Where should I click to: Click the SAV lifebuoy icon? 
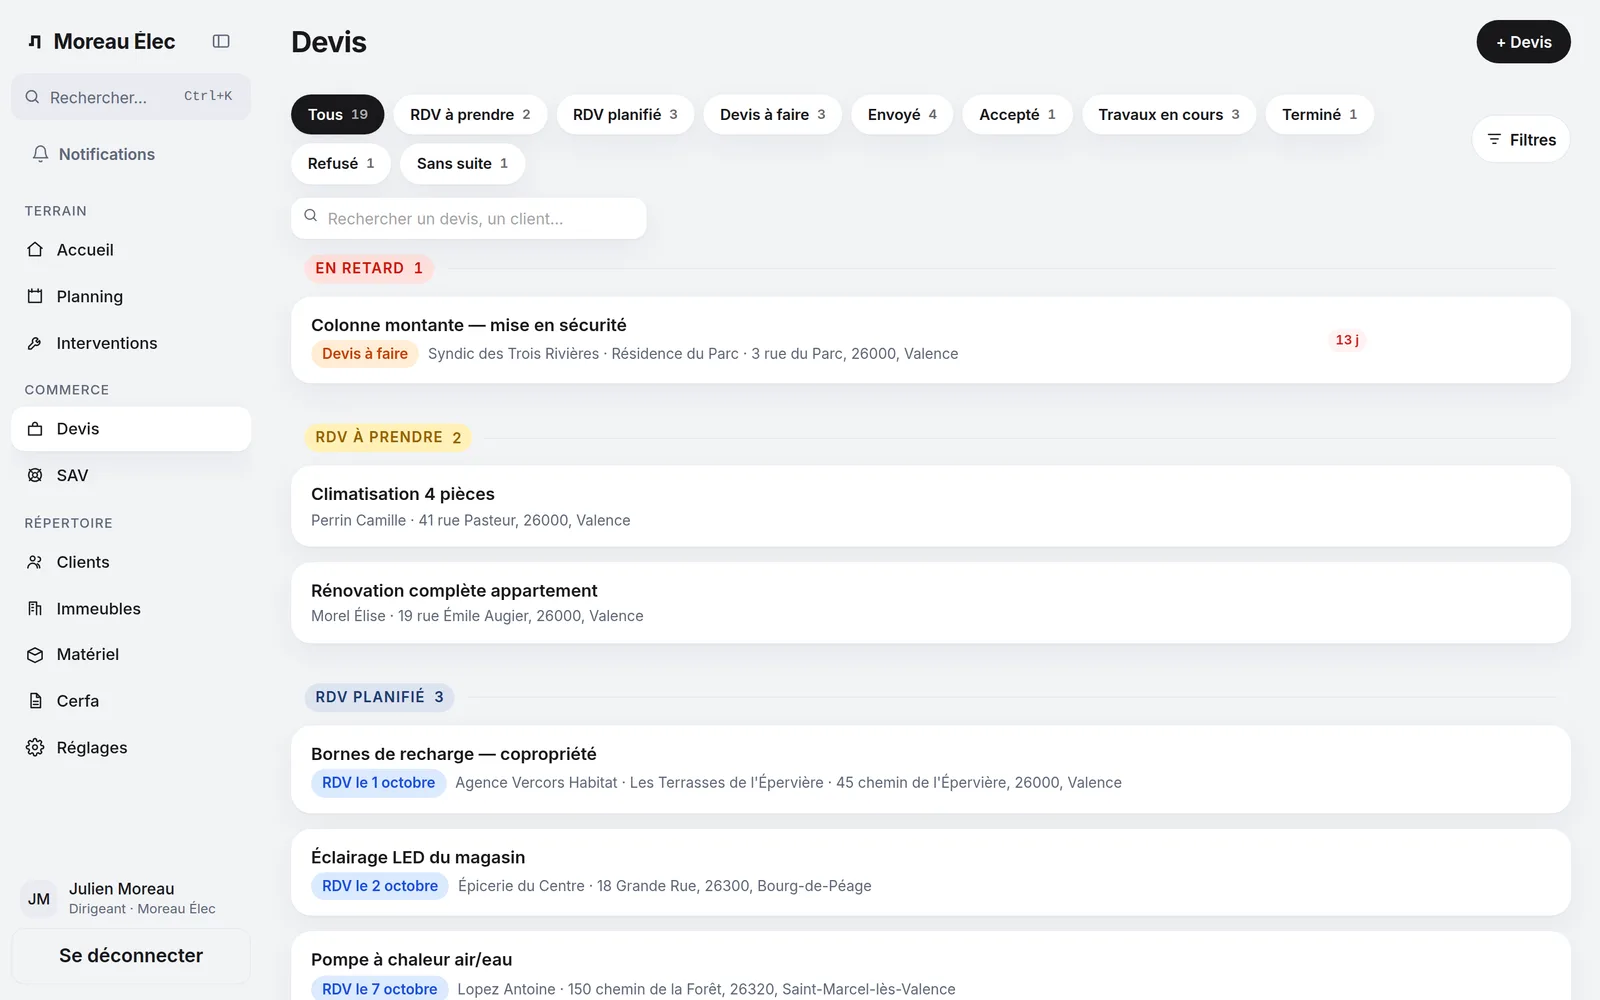pos(35,475)
